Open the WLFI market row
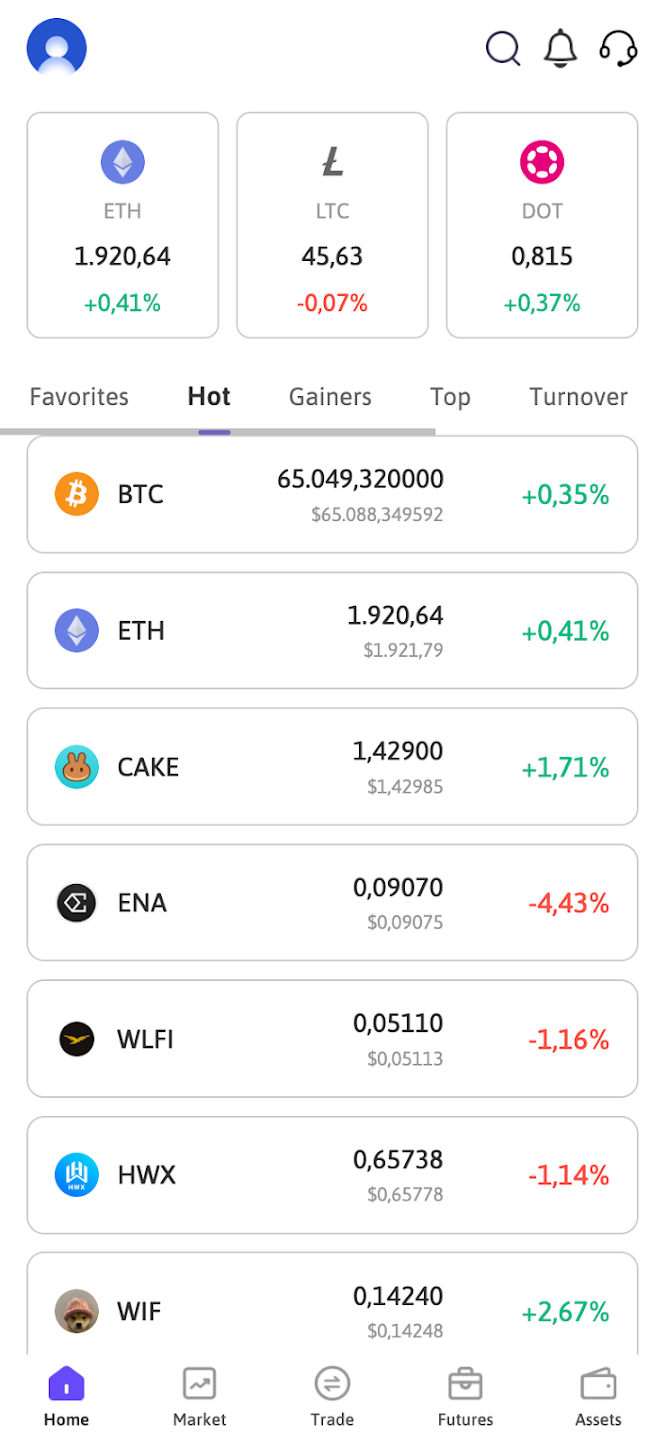This screenshot has height=1440, width=665. [332, 1039]
